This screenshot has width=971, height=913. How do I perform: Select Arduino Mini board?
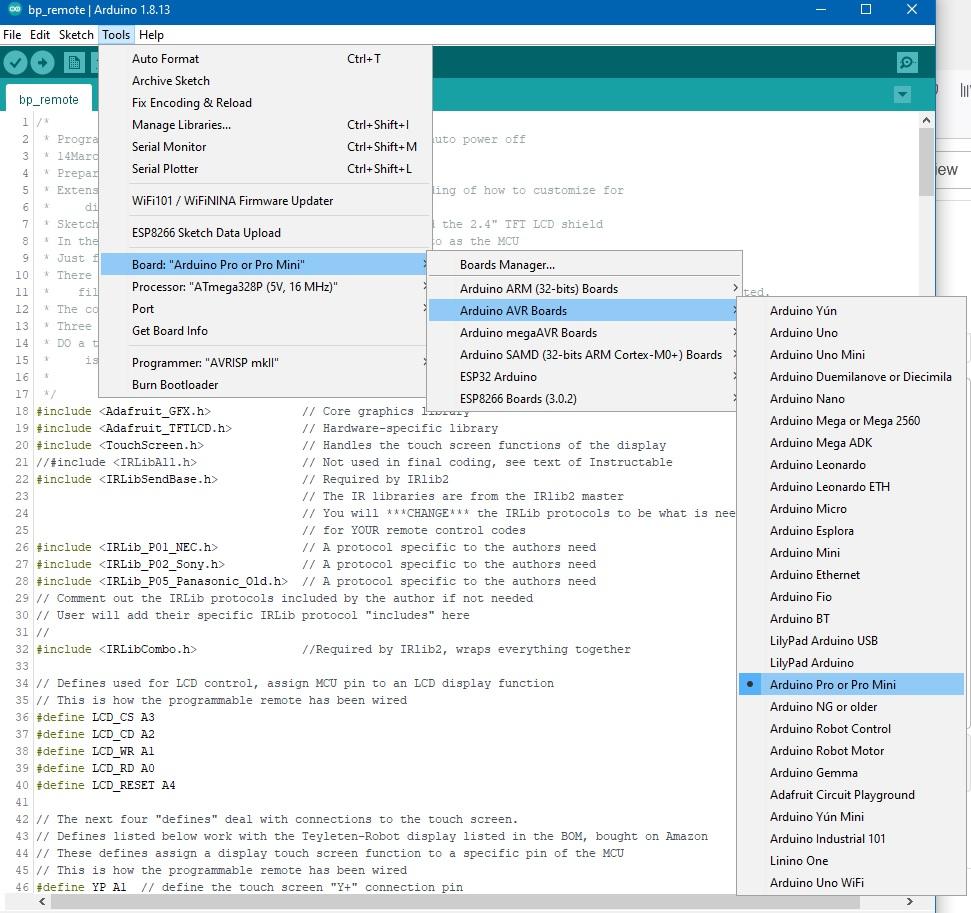[851, 553]
